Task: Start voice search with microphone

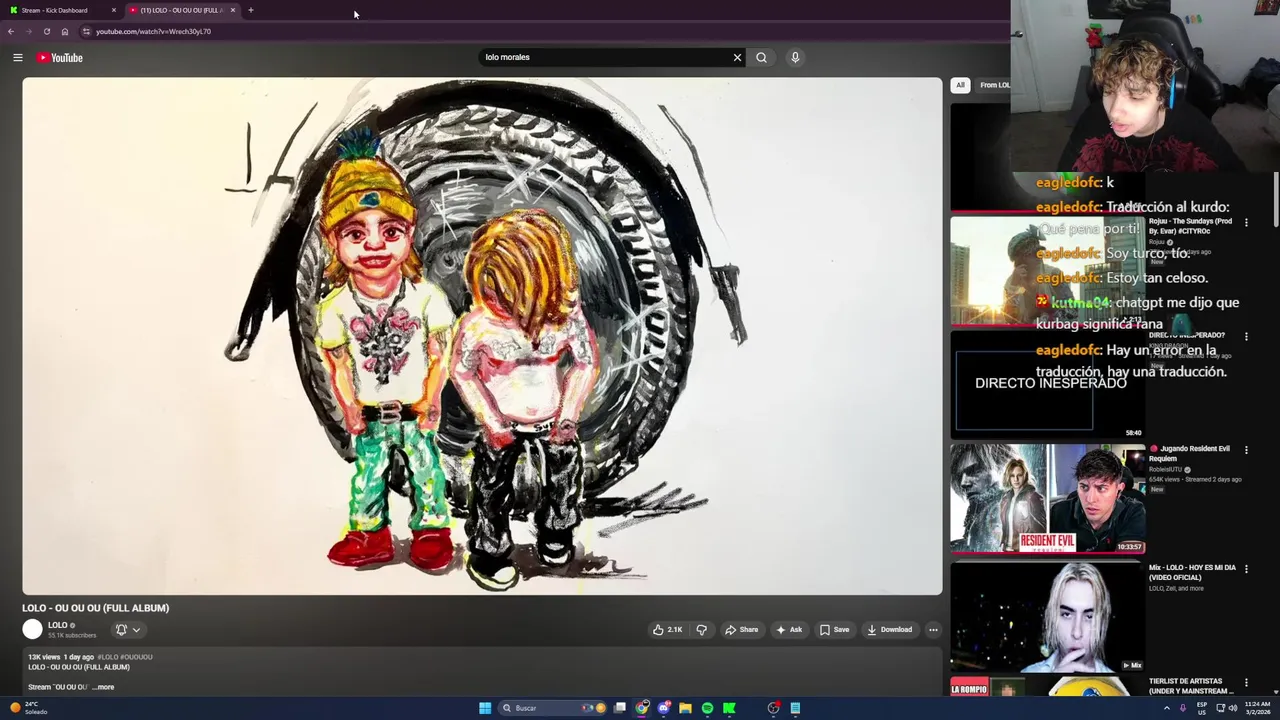Action: click(x=795, y=57)
